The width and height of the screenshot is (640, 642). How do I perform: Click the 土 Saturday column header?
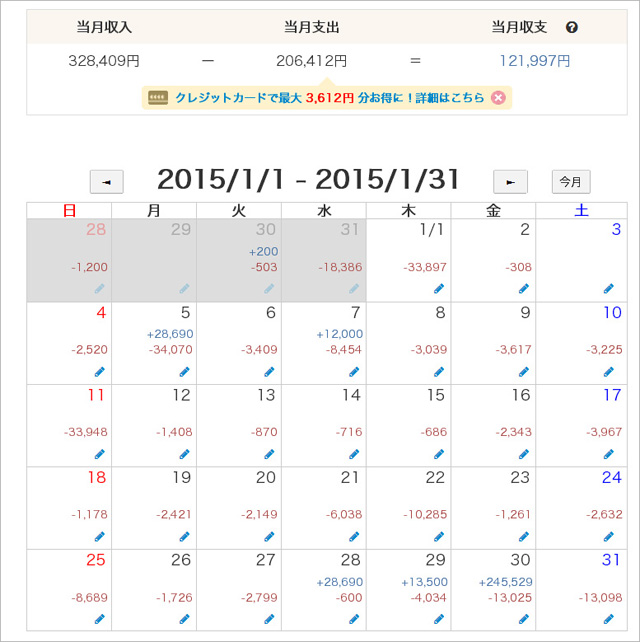[x=581, y=211]
